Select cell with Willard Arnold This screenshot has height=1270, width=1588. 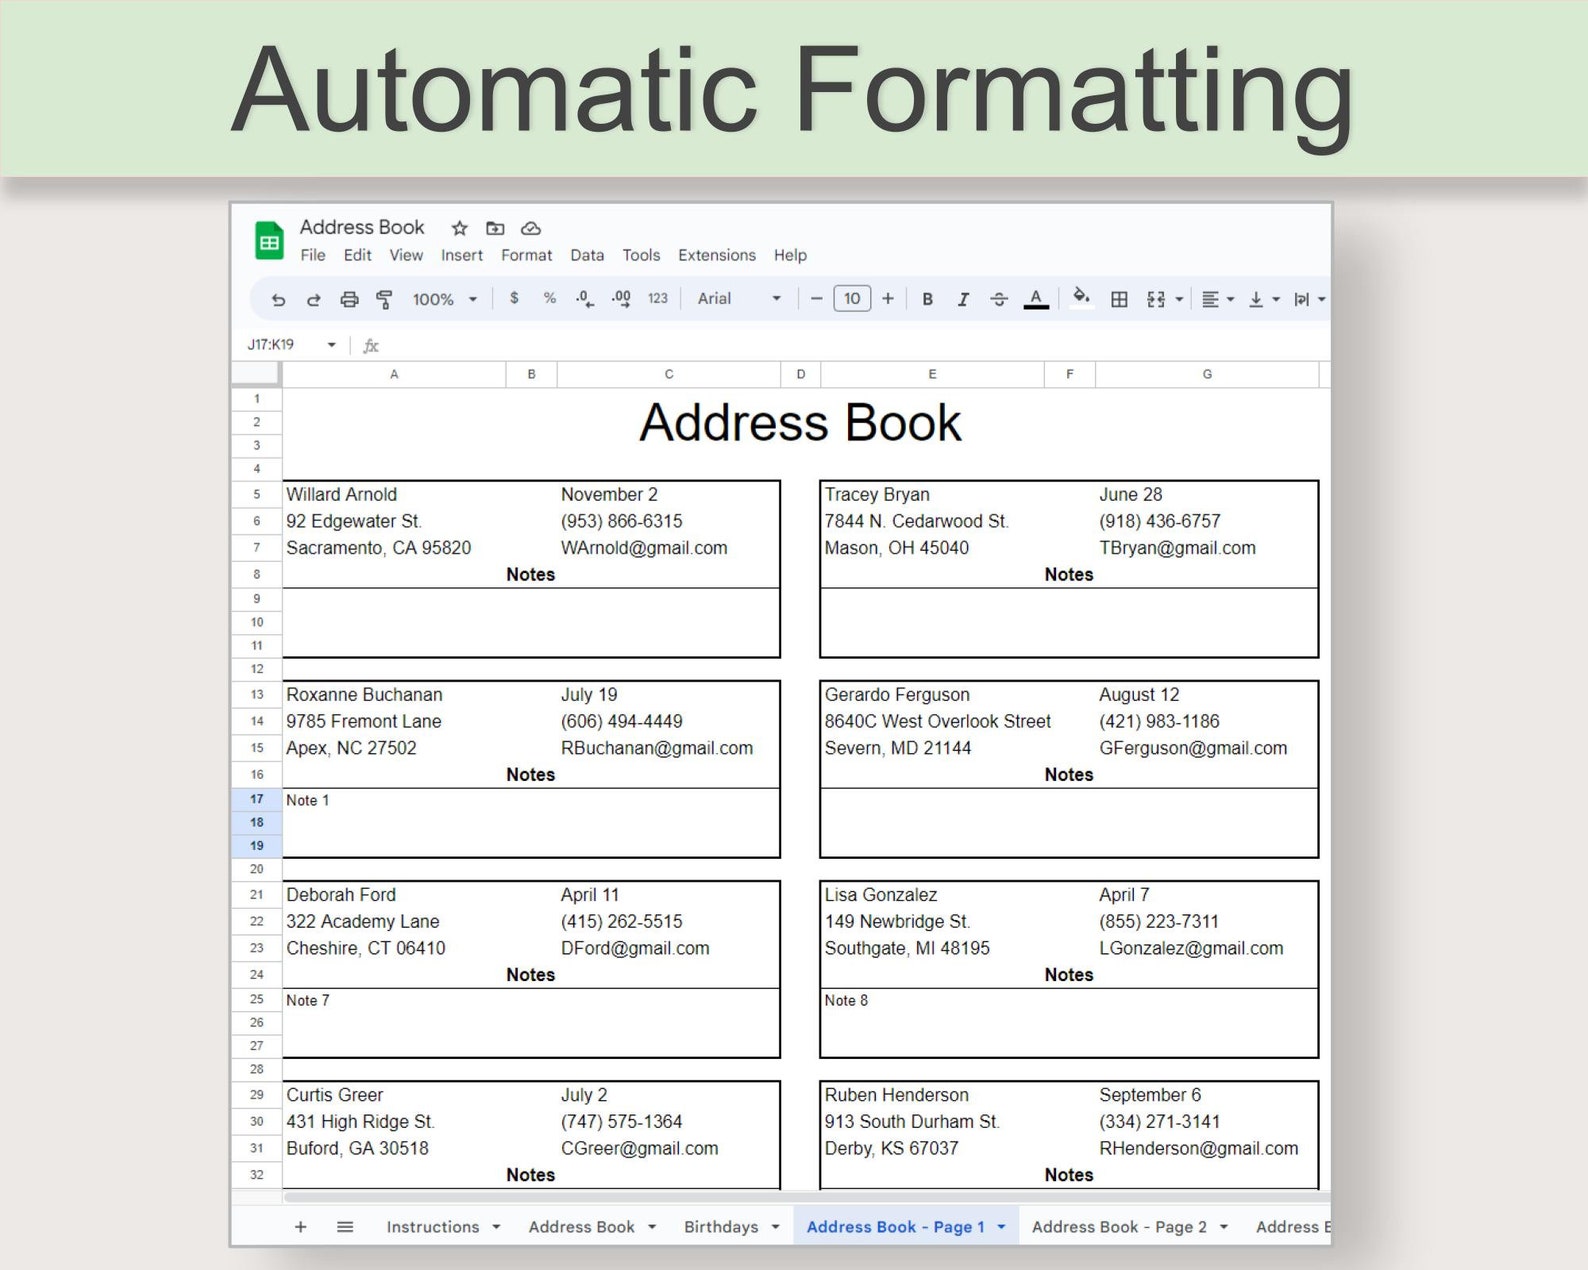(394, 494)
